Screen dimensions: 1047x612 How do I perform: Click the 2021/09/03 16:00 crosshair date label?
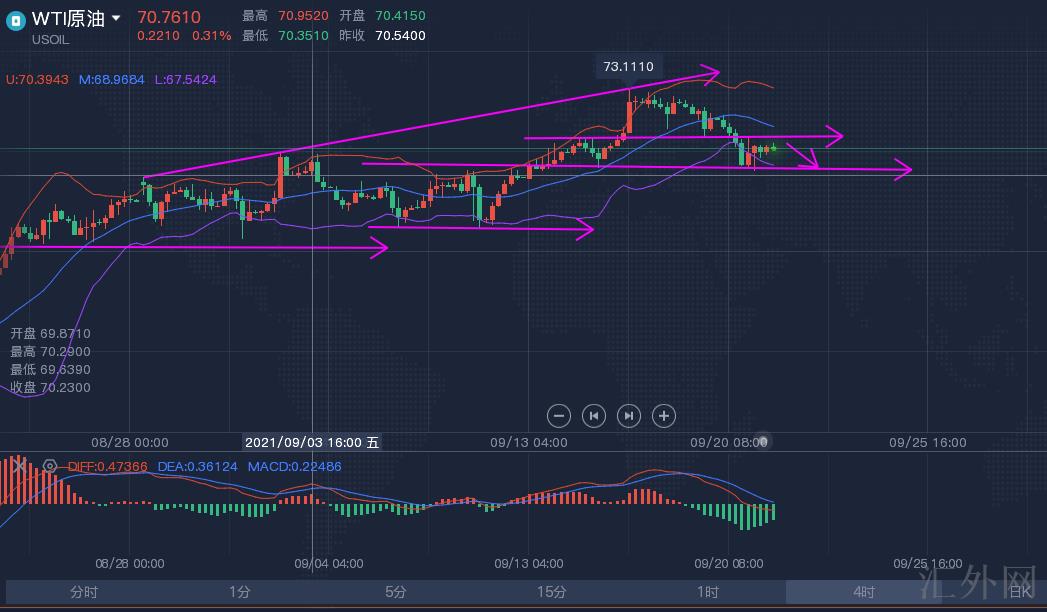[x=312, y=442]
